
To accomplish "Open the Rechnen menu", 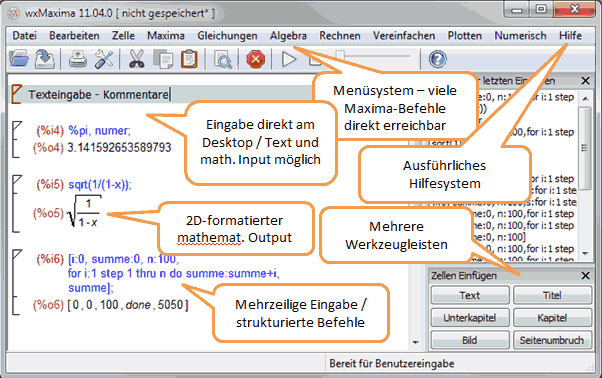I will click(x=340, y=36).
